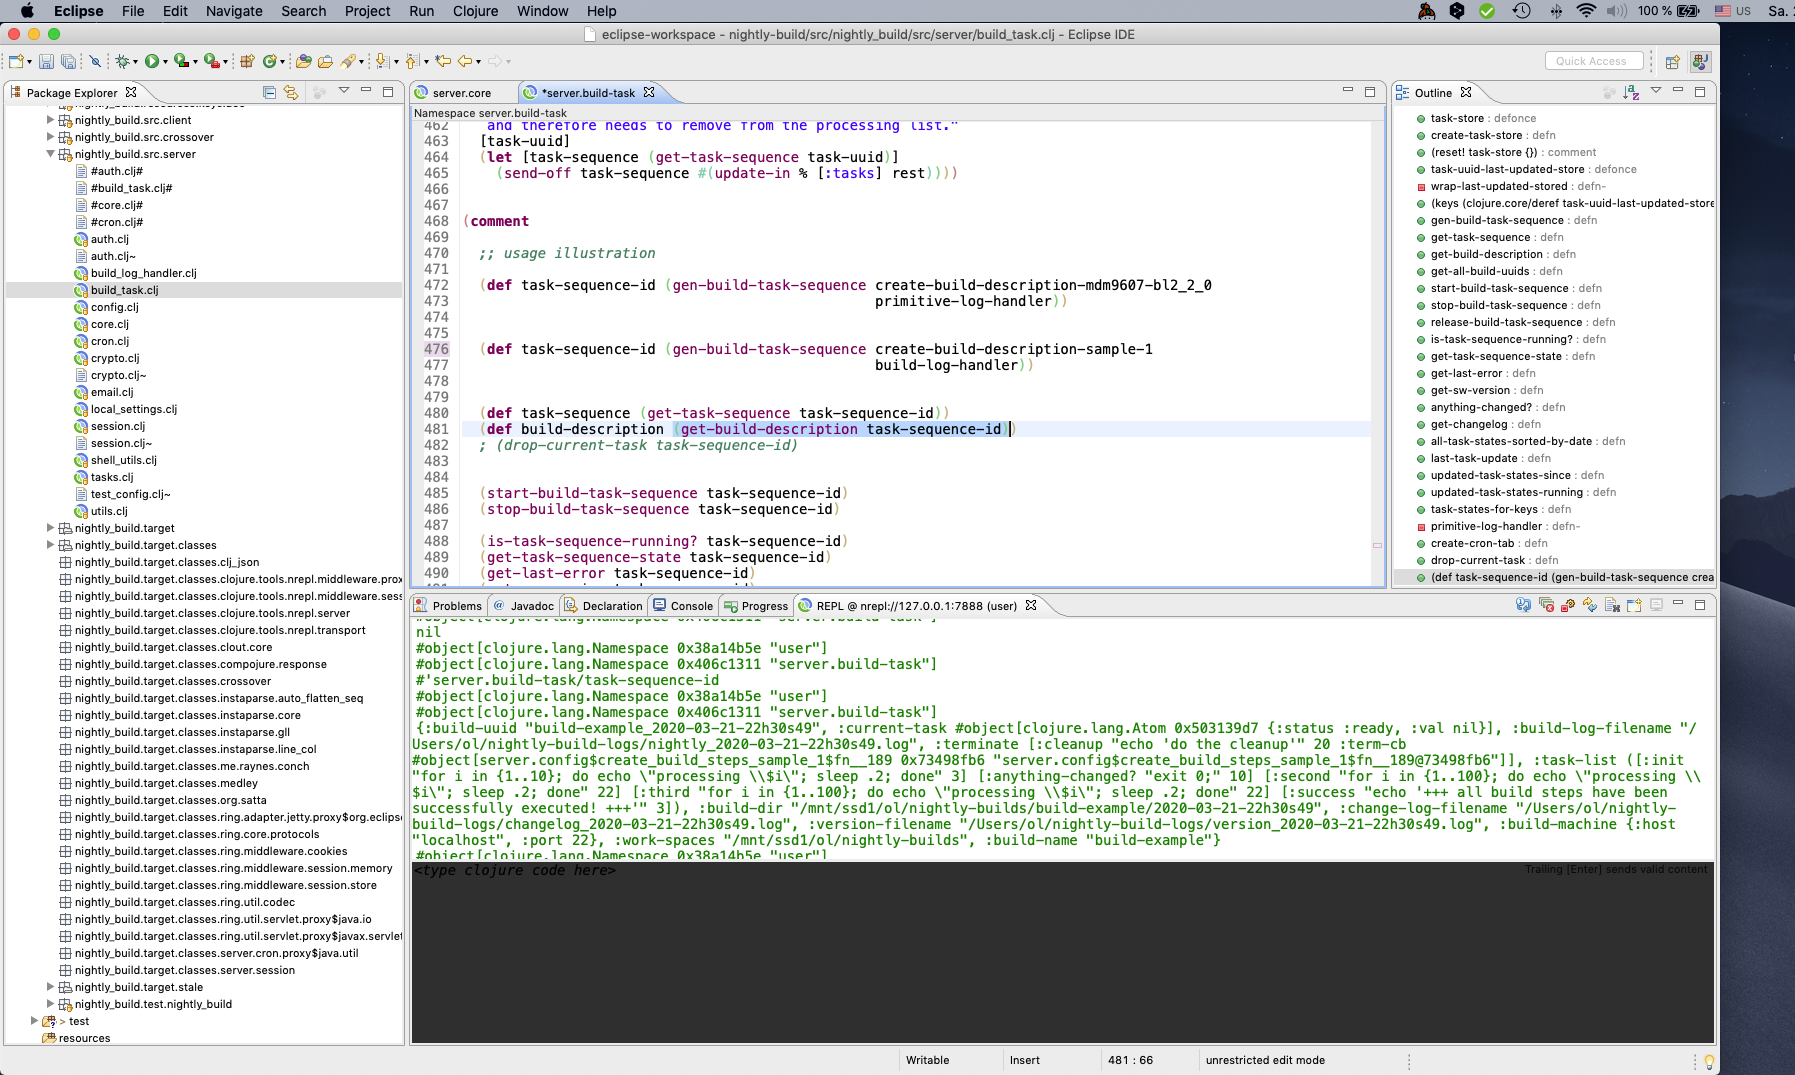The width and height of the screenshot is (1795, 1075).
Task: Click the Save All icon
Action: pyautogui.click(x=68, y=61)
